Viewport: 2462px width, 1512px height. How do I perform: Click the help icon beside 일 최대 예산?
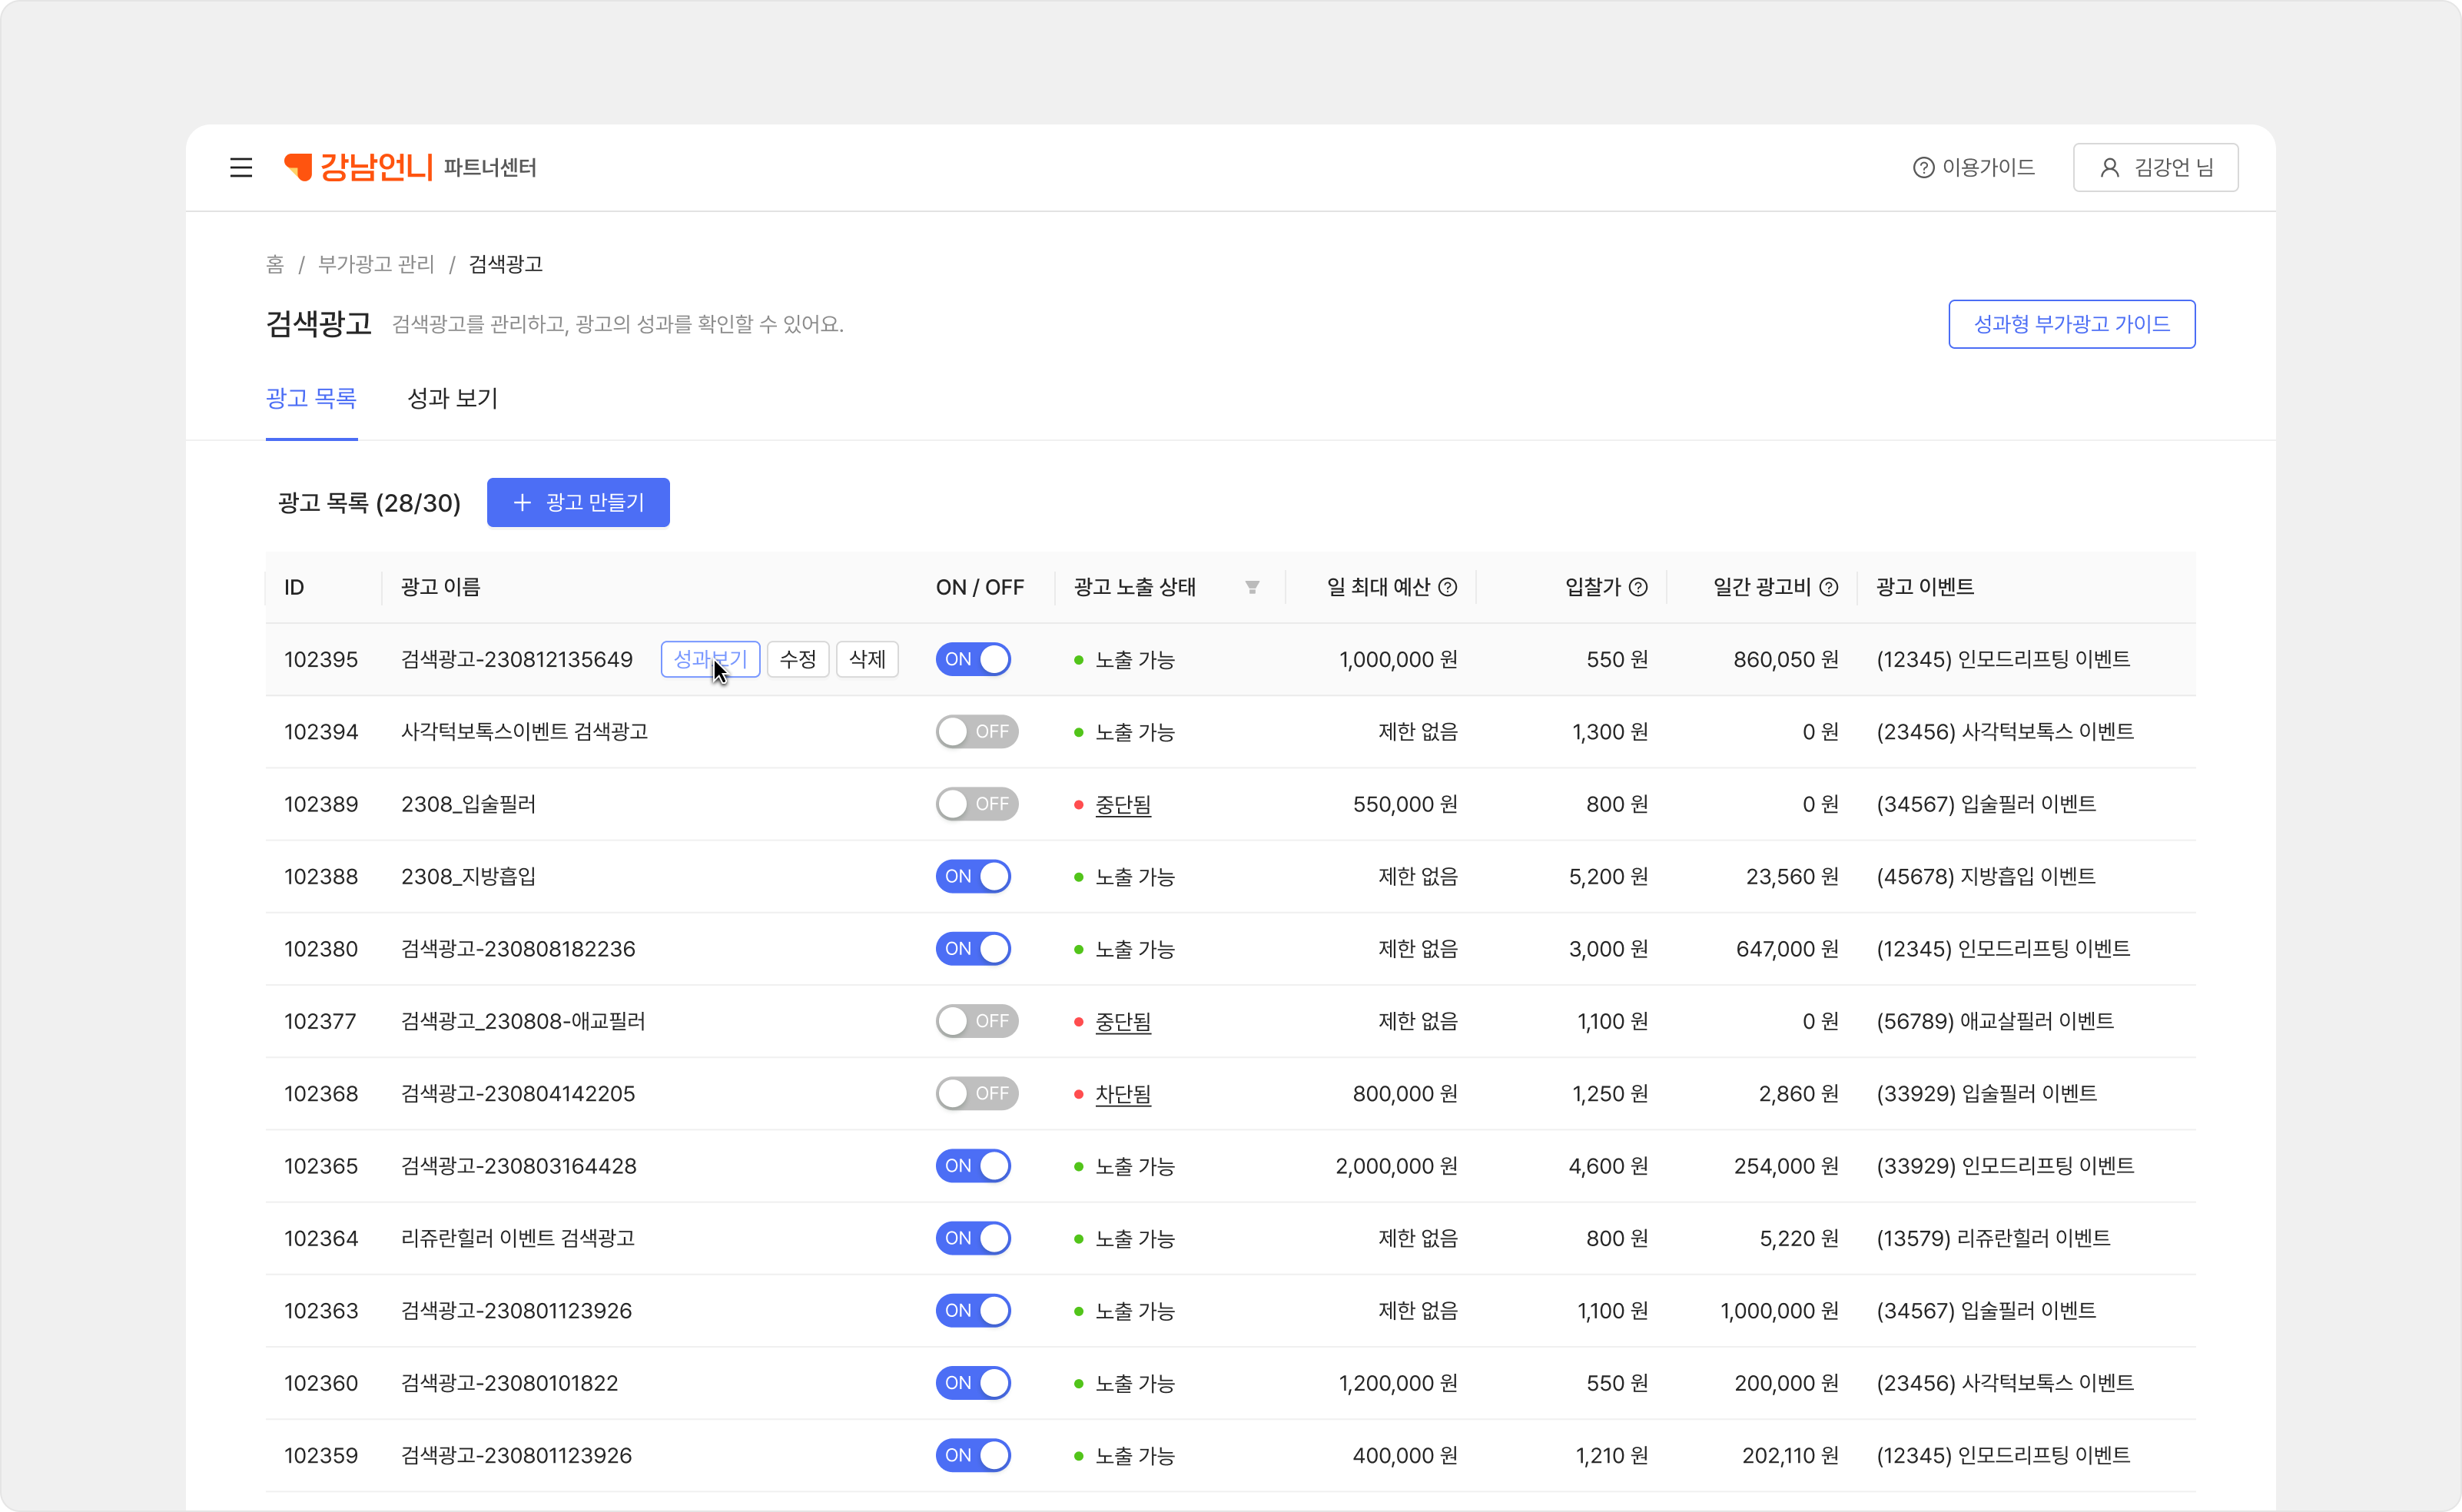[x=1447, y=587]
